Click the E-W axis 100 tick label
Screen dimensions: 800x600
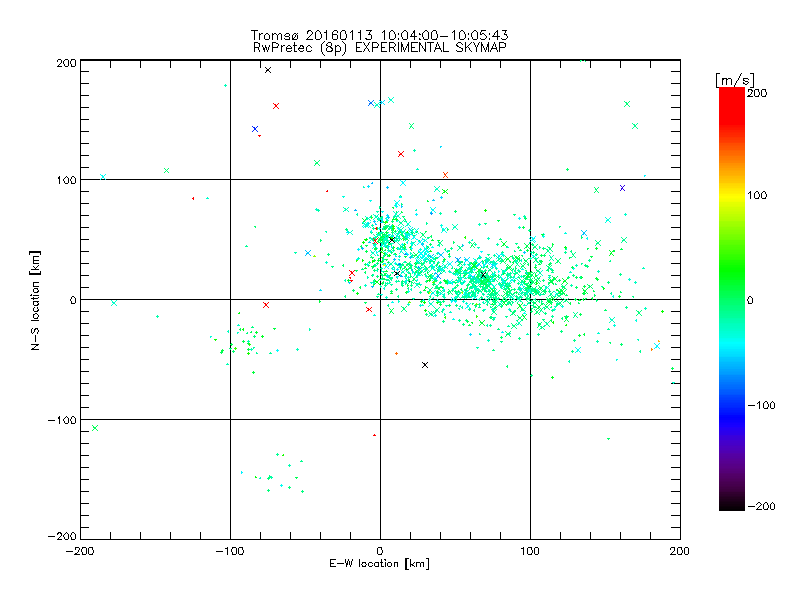pyautogui.click(x=530, y=551)
